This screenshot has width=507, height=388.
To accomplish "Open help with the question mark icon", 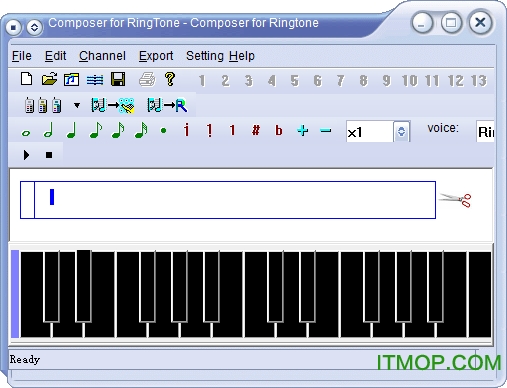I will coord(170,79).
